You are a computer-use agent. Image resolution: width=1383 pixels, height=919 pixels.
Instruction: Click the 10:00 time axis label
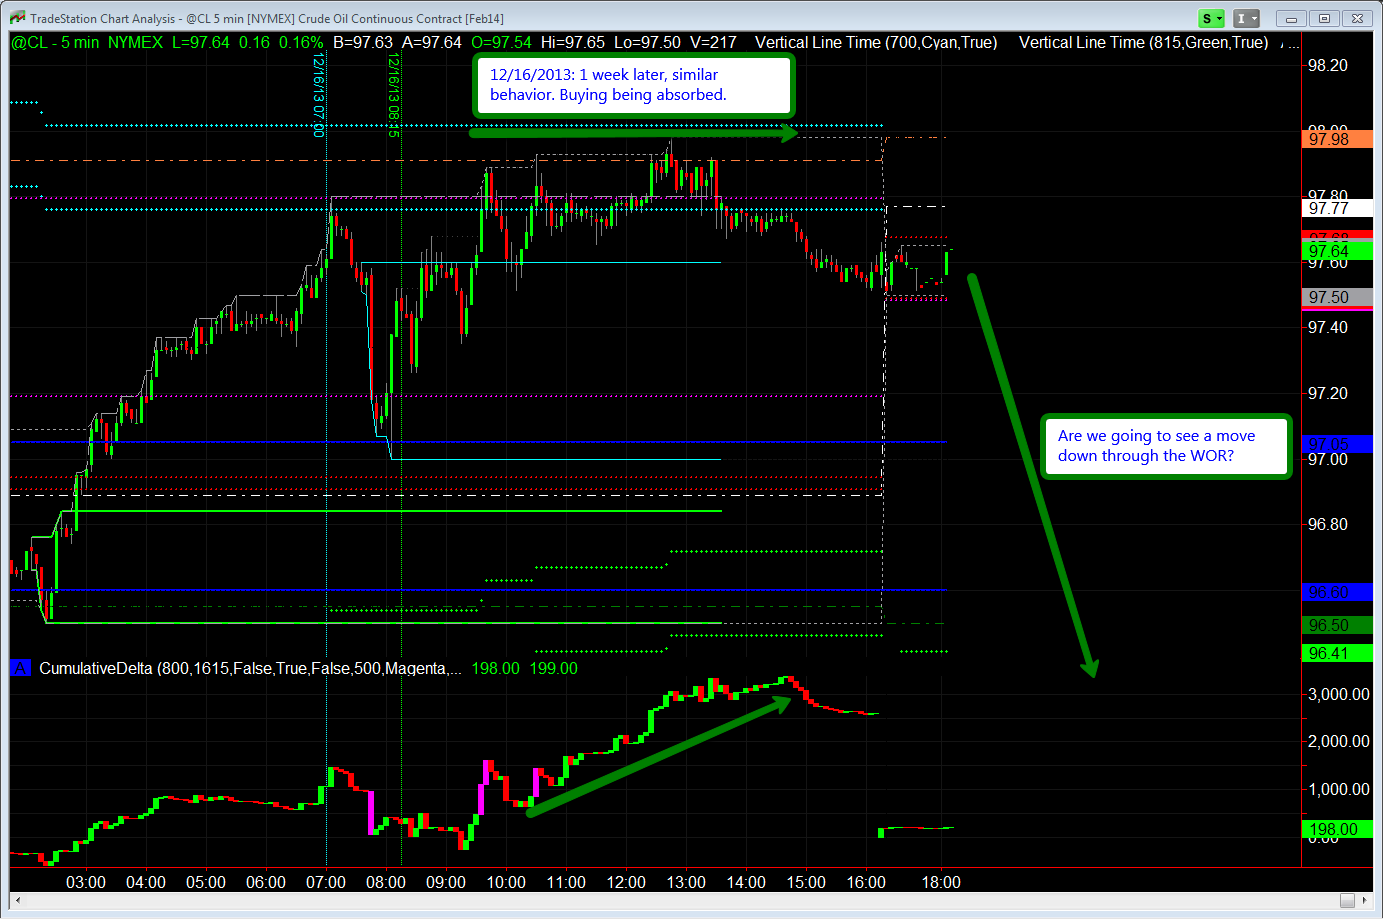pos(506,882)
